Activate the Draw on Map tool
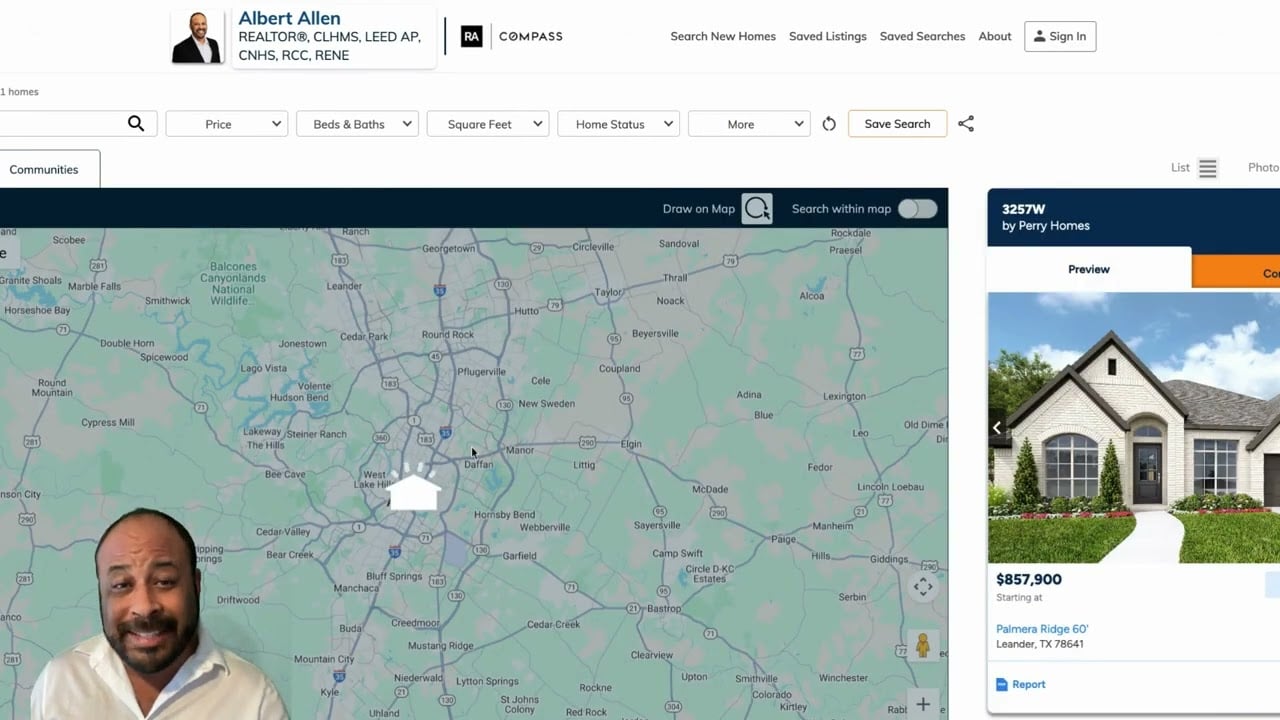 point(757,209)
